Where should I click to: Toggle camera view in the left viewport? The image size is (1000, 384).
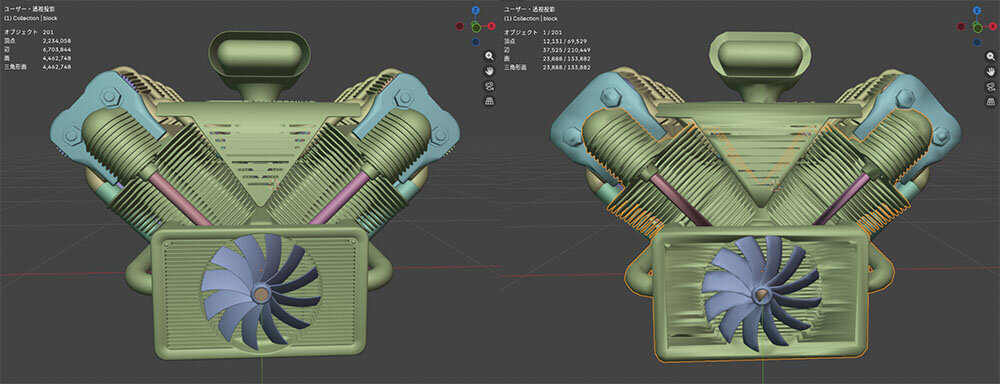tap(489, 86)
